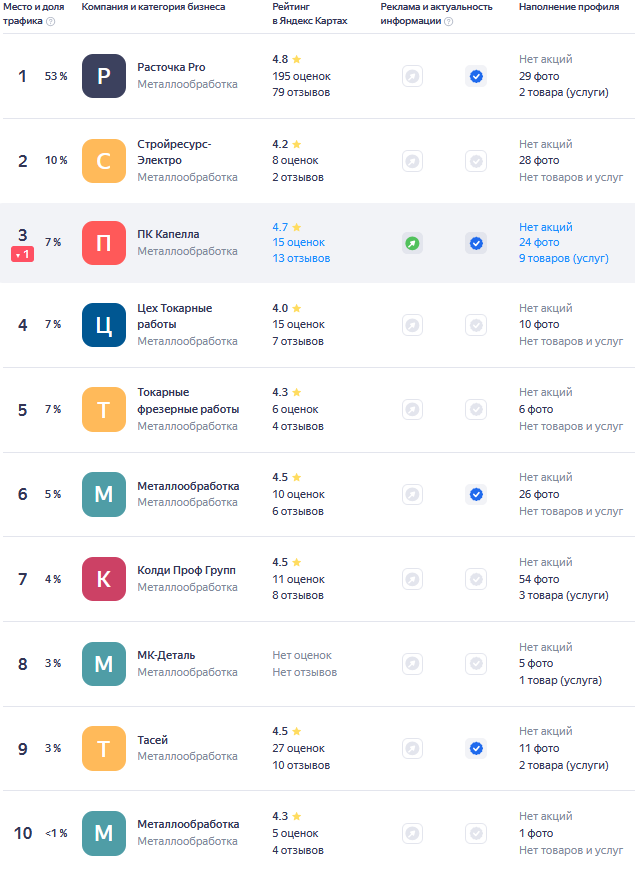The image size is (635, 872).
Task: Click the Стройресурс-Электро logo letter С
Action: (x=104, y=161)
